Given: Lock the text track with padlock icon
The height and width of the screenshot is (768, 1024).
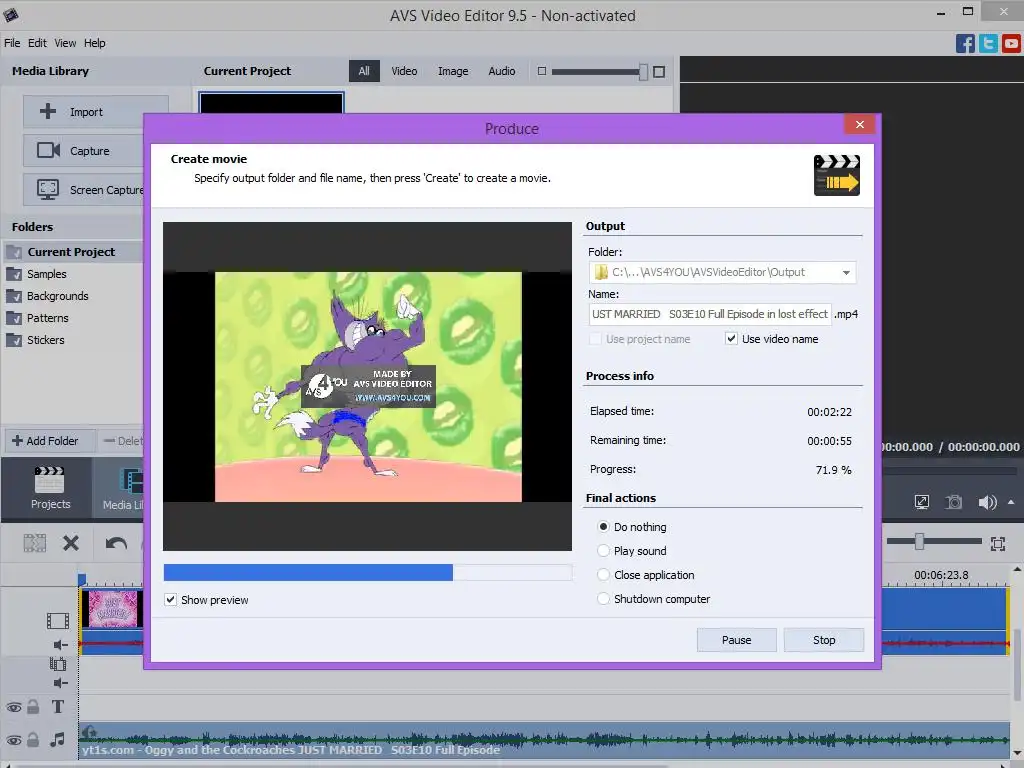Looking at the screenshot, I should [x=33, y=707].
